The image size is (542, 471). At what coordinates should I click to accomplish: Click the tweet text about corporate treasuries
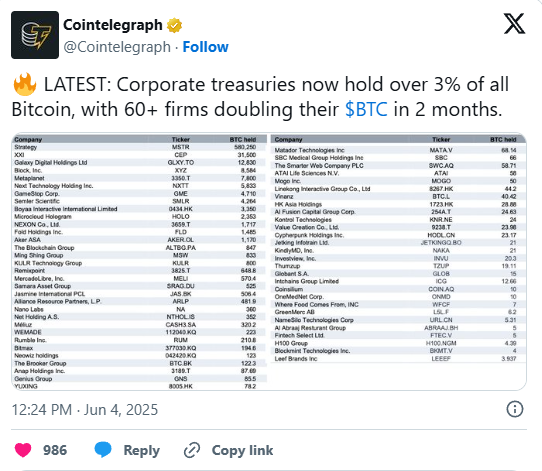pos(260,97)
